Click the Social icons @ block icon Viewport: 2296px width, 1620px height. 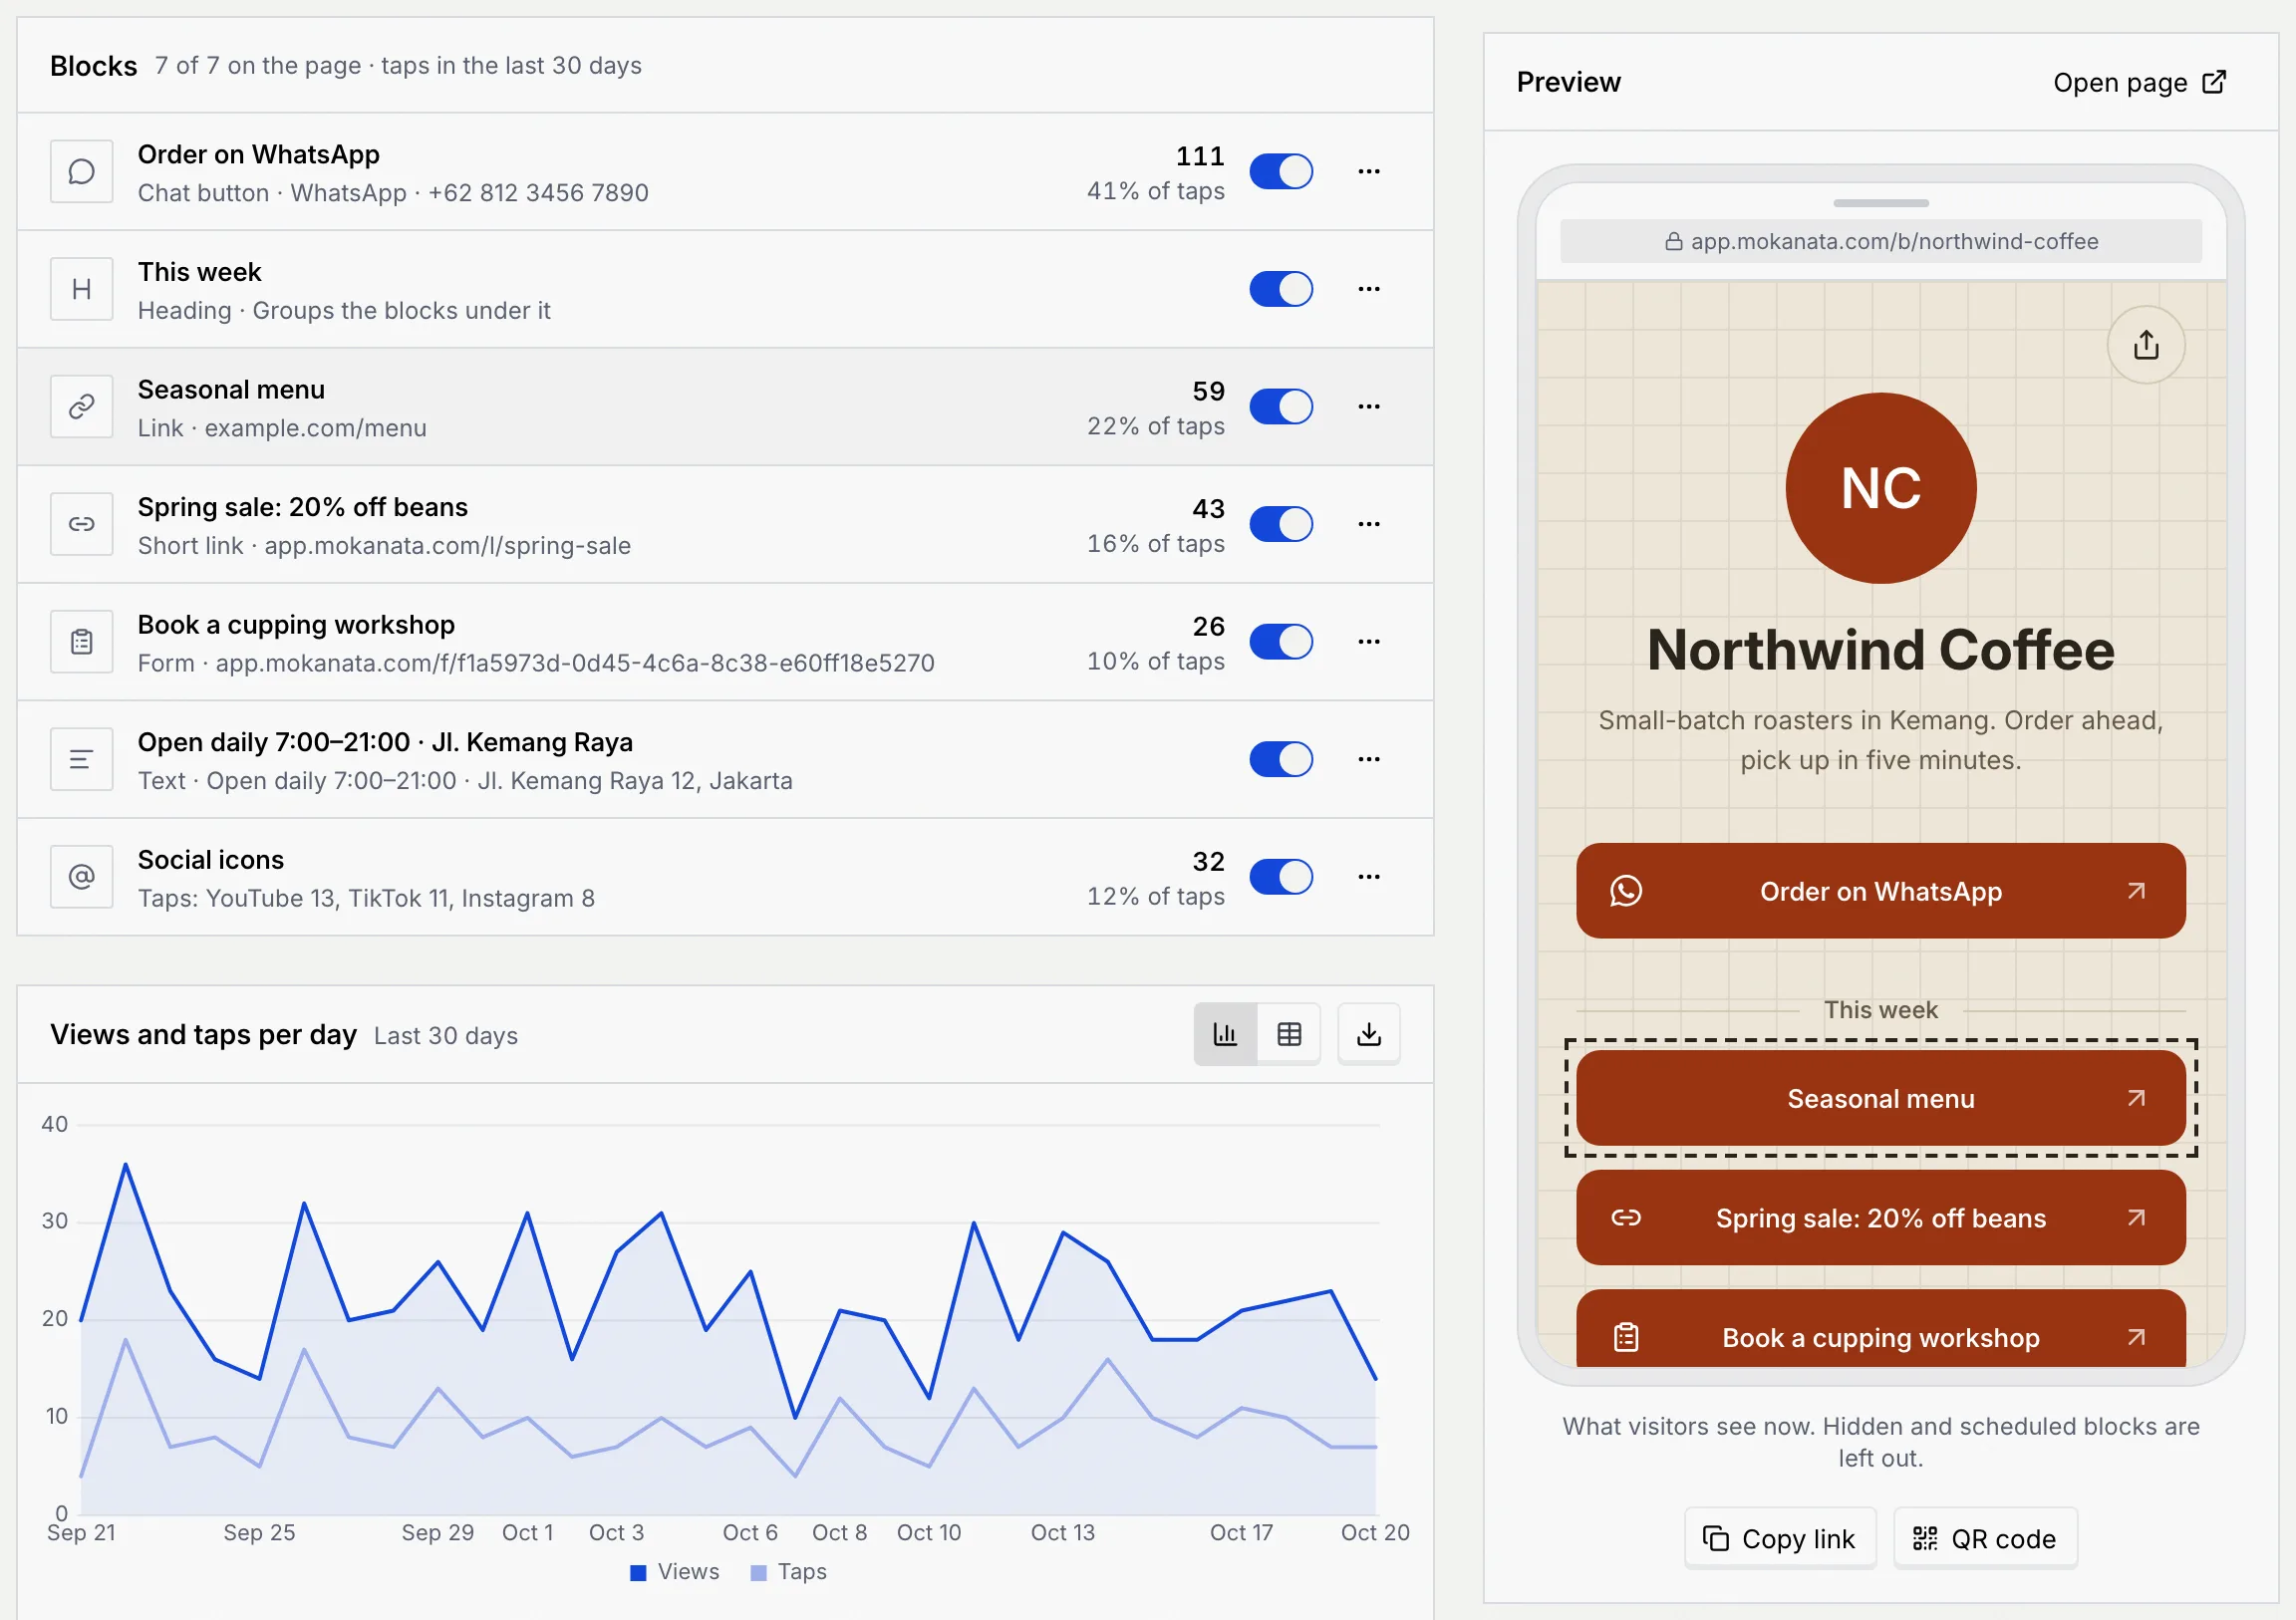[x=82, y=877]
